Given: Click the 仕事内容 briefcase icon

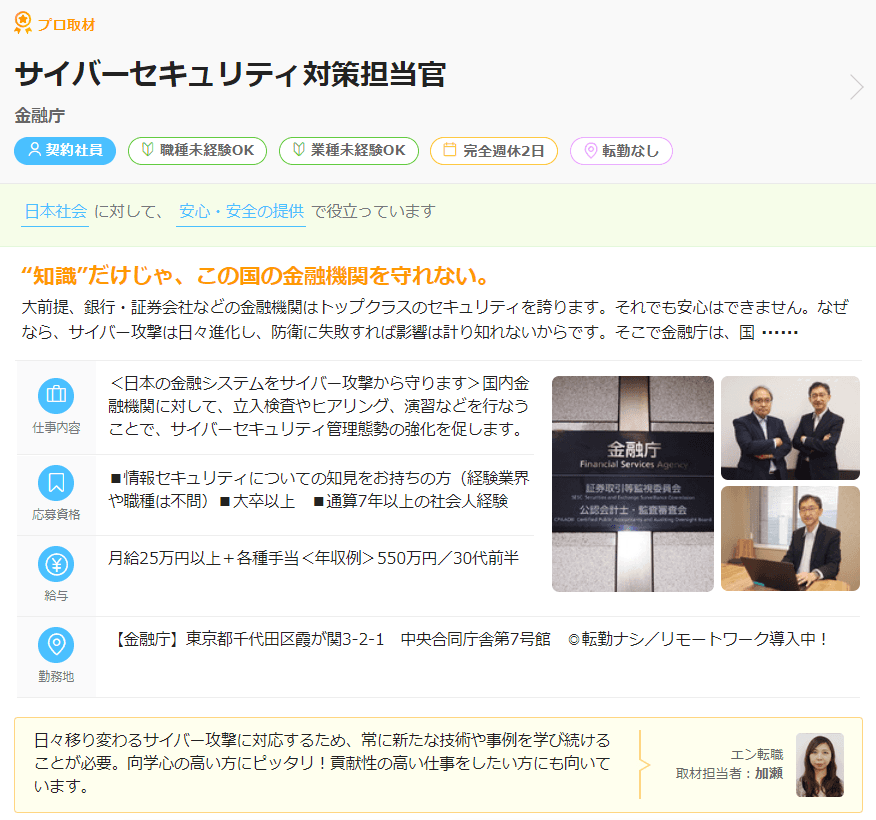Looking at the screenshot, I should pyautogui.click(x=56, y=395).
